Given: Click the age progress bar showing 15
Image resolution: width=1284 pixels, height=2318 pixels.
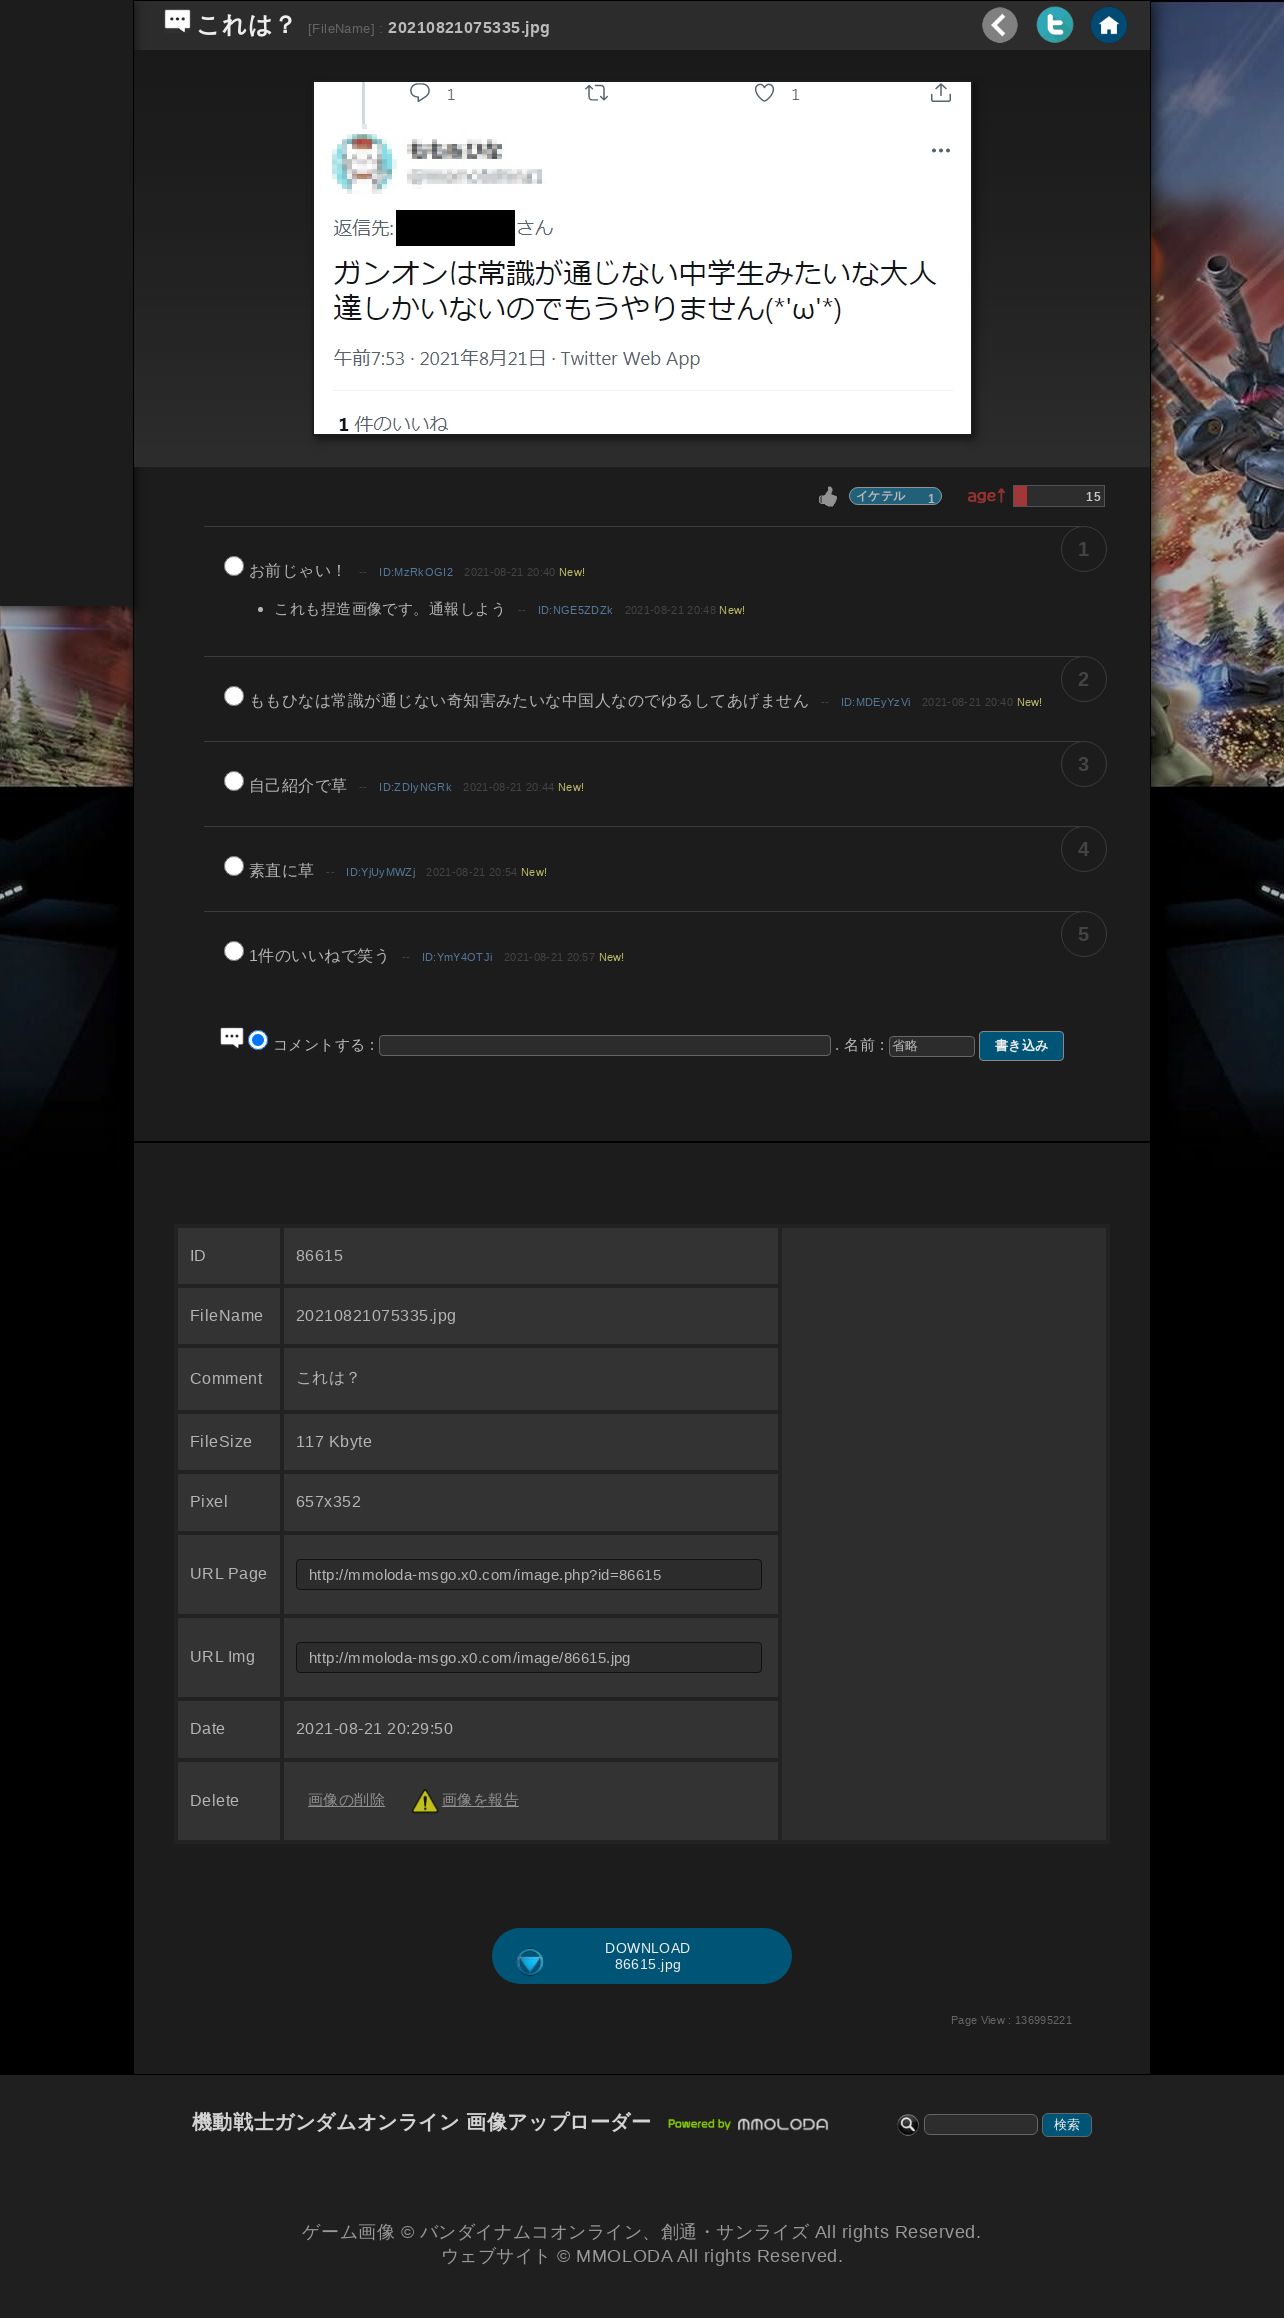Looking at the screenshot, I should (1059, 496).
